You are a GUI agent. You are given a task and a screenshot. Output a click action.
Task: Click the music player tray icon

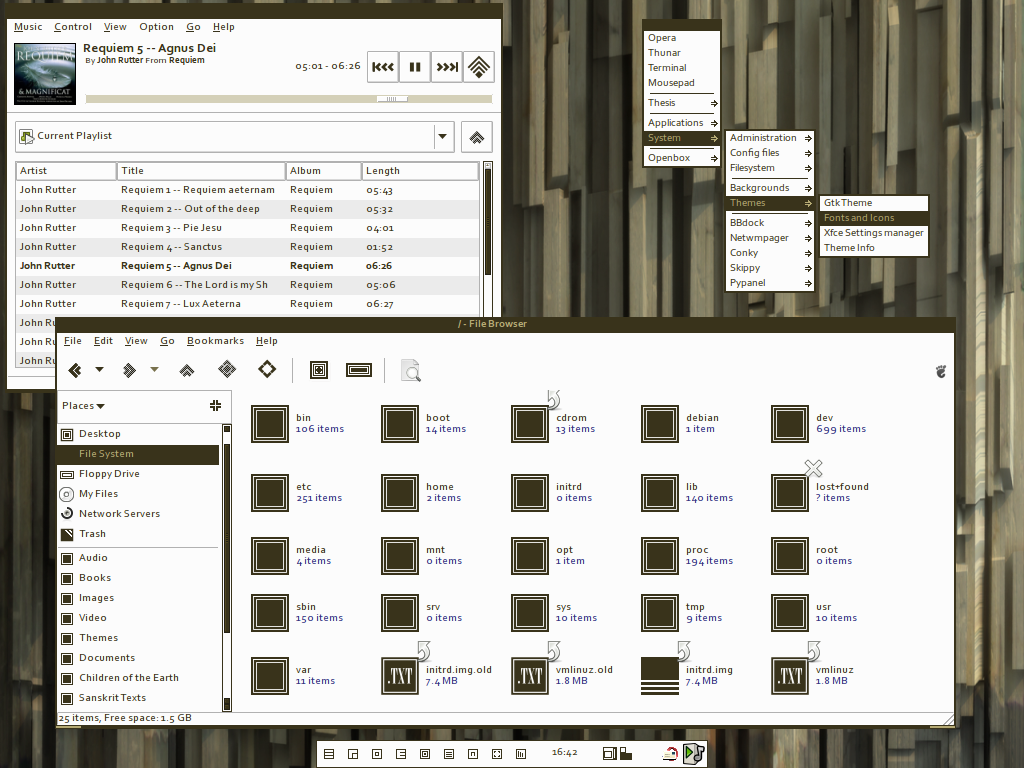pos(694,754)
